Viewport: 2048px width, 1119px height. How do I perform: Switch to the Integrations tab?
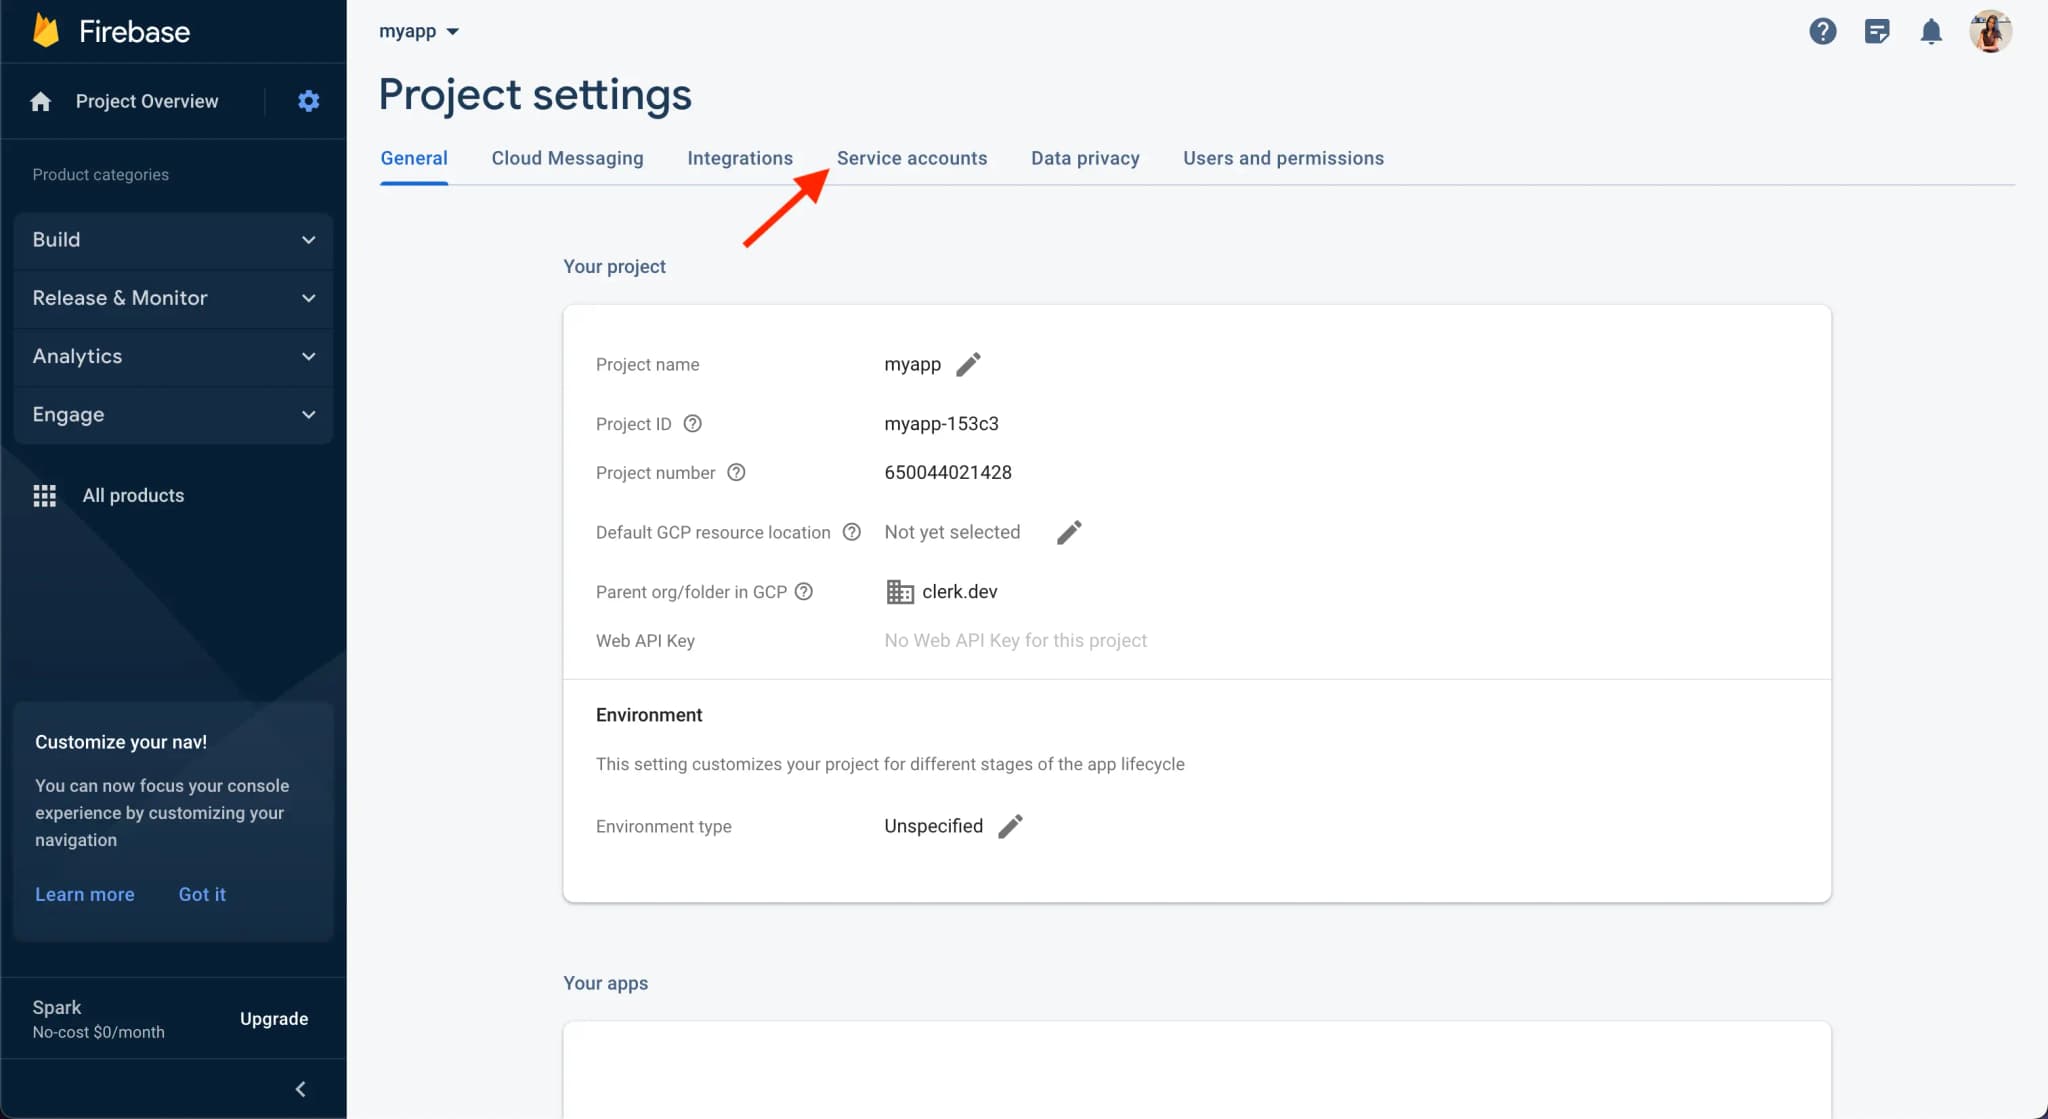tap(740, 158)
